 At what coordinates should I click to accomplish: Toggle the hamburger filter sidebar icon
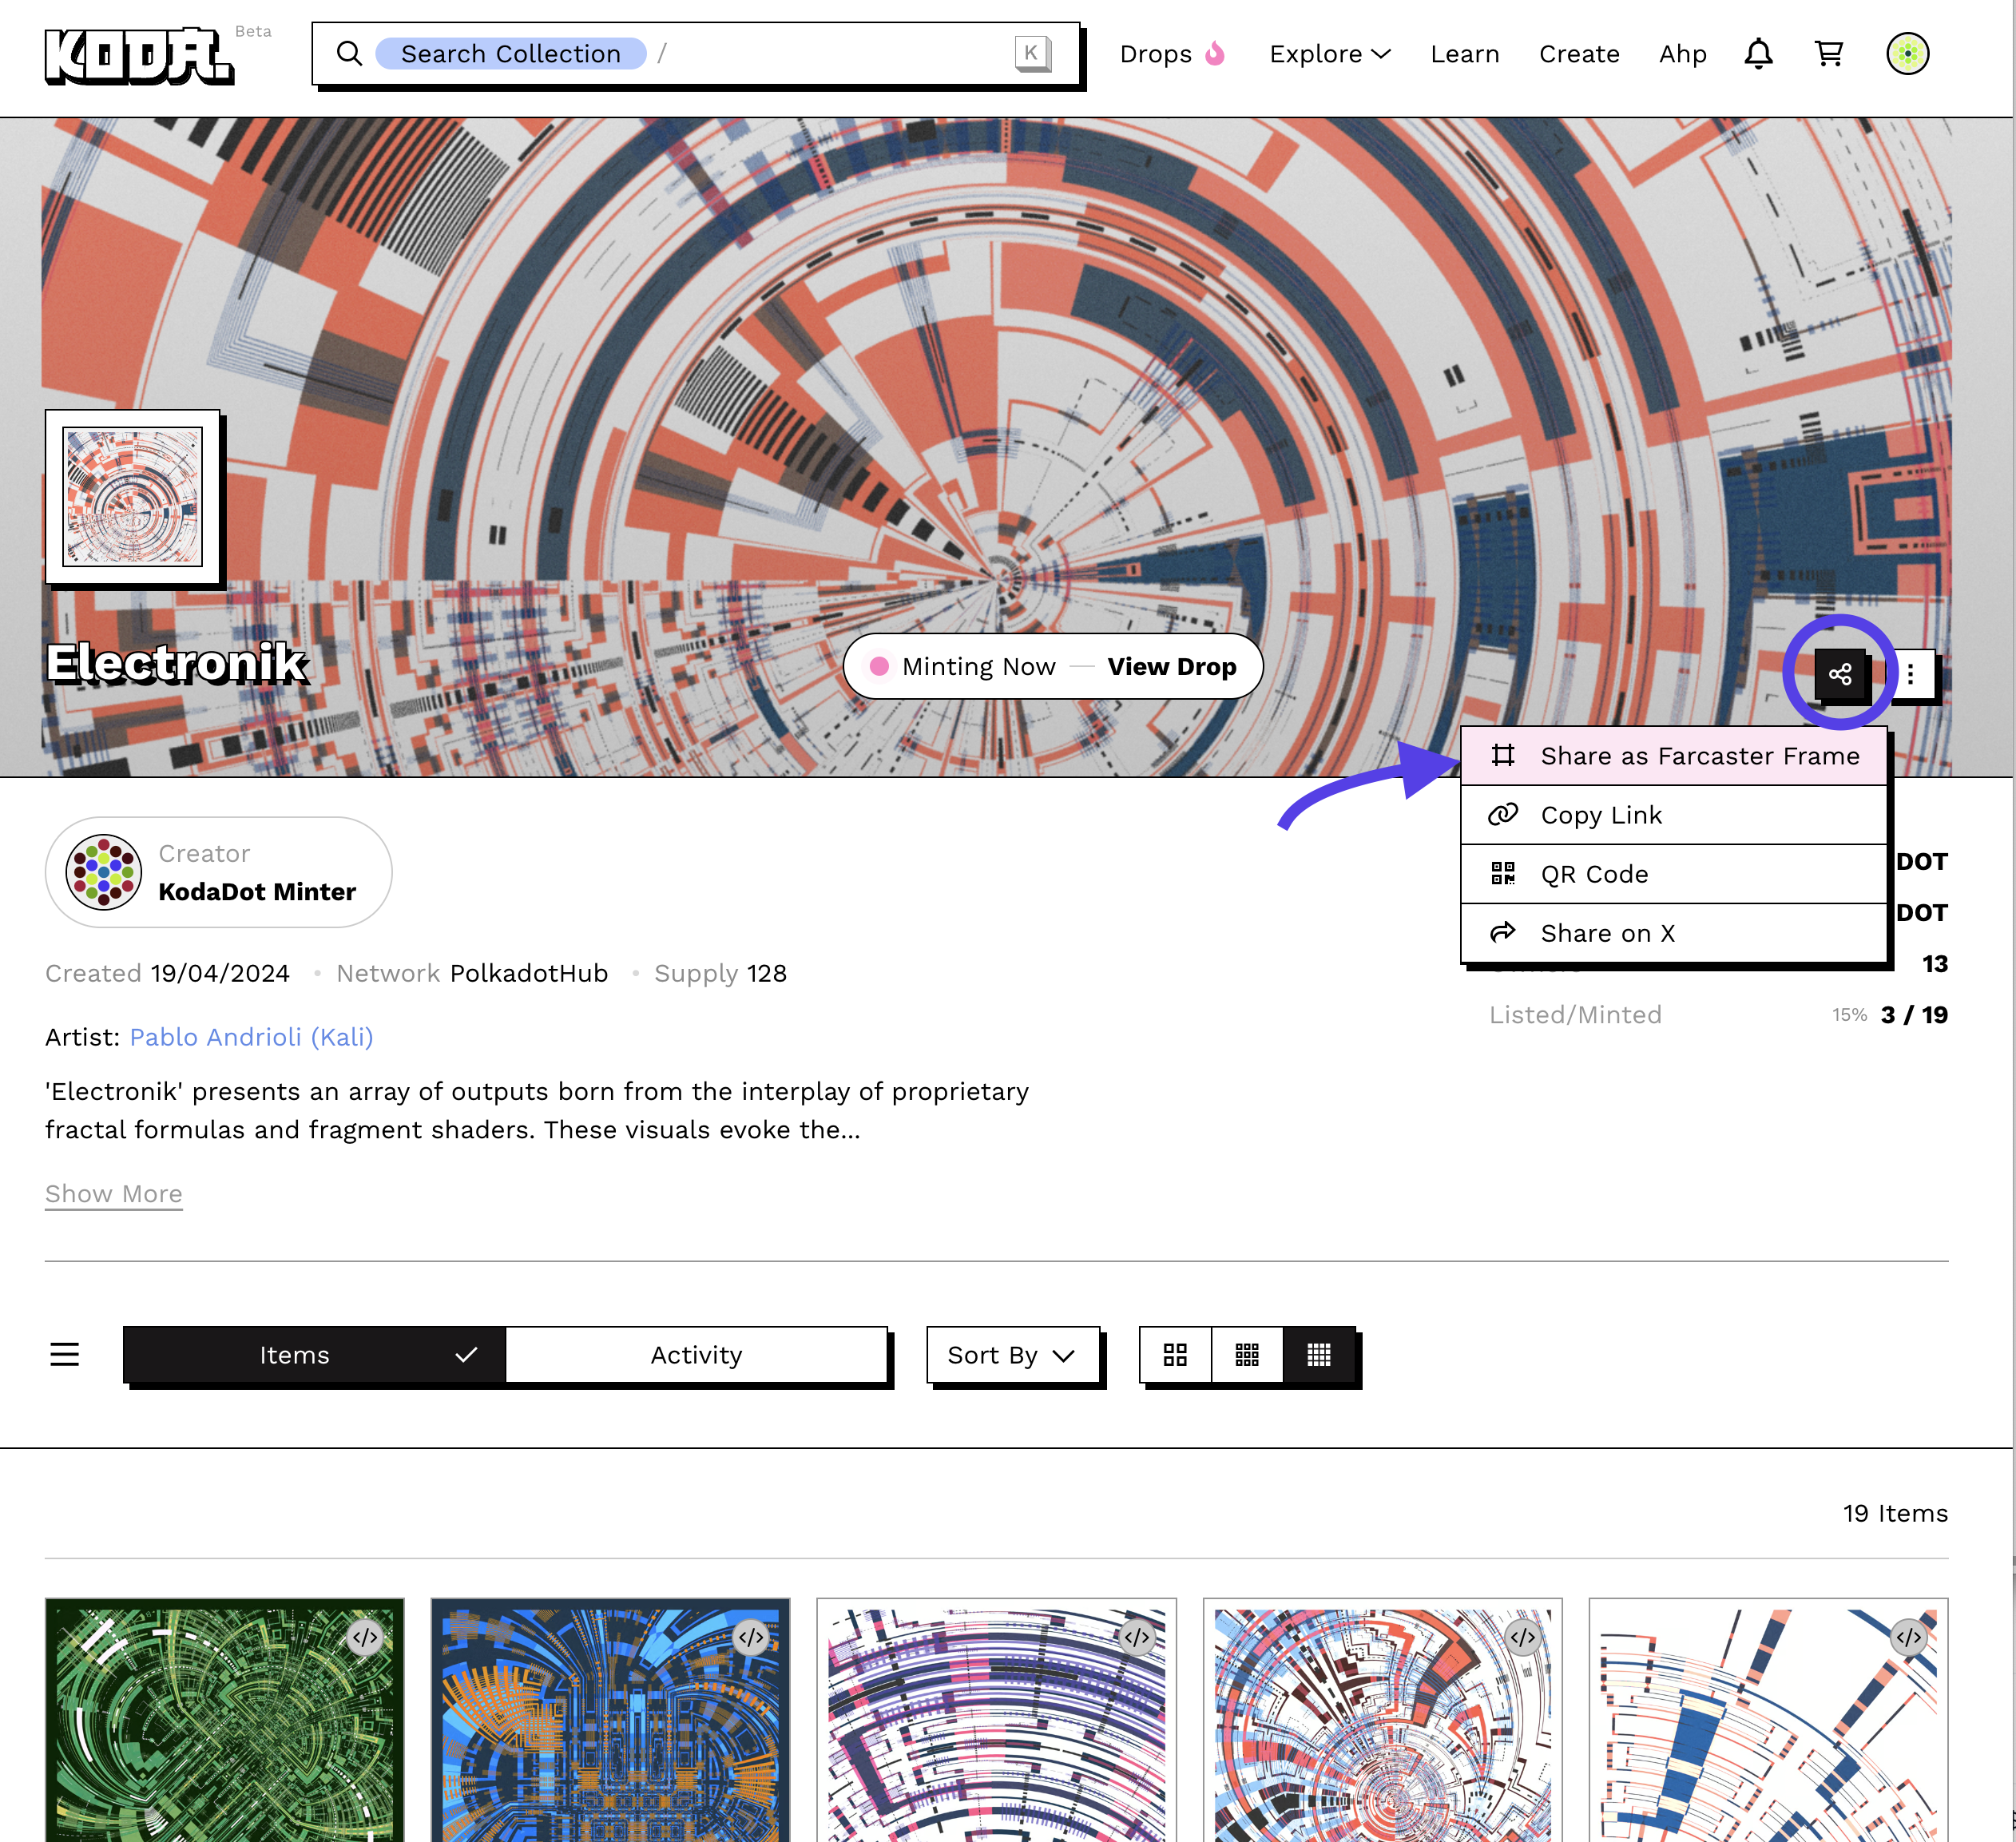pos(65,1355)
